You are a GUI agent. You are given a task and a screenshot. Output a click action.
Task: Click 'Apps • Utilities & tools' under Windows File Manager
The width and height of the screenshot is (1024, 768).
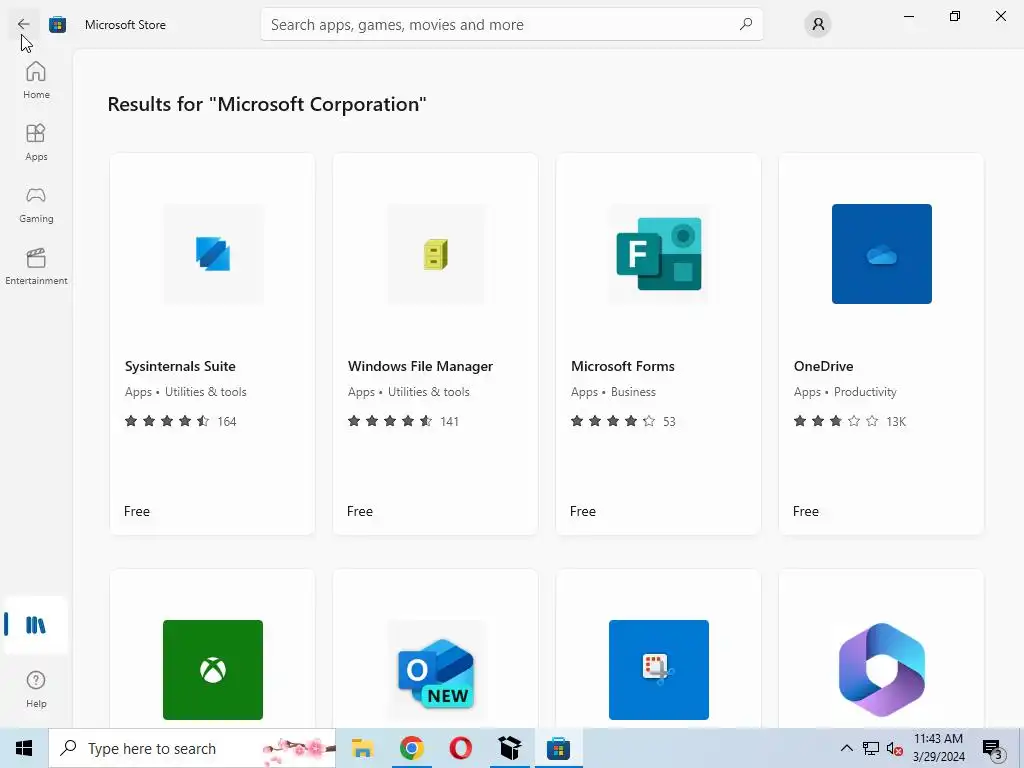tap(409, 392)
